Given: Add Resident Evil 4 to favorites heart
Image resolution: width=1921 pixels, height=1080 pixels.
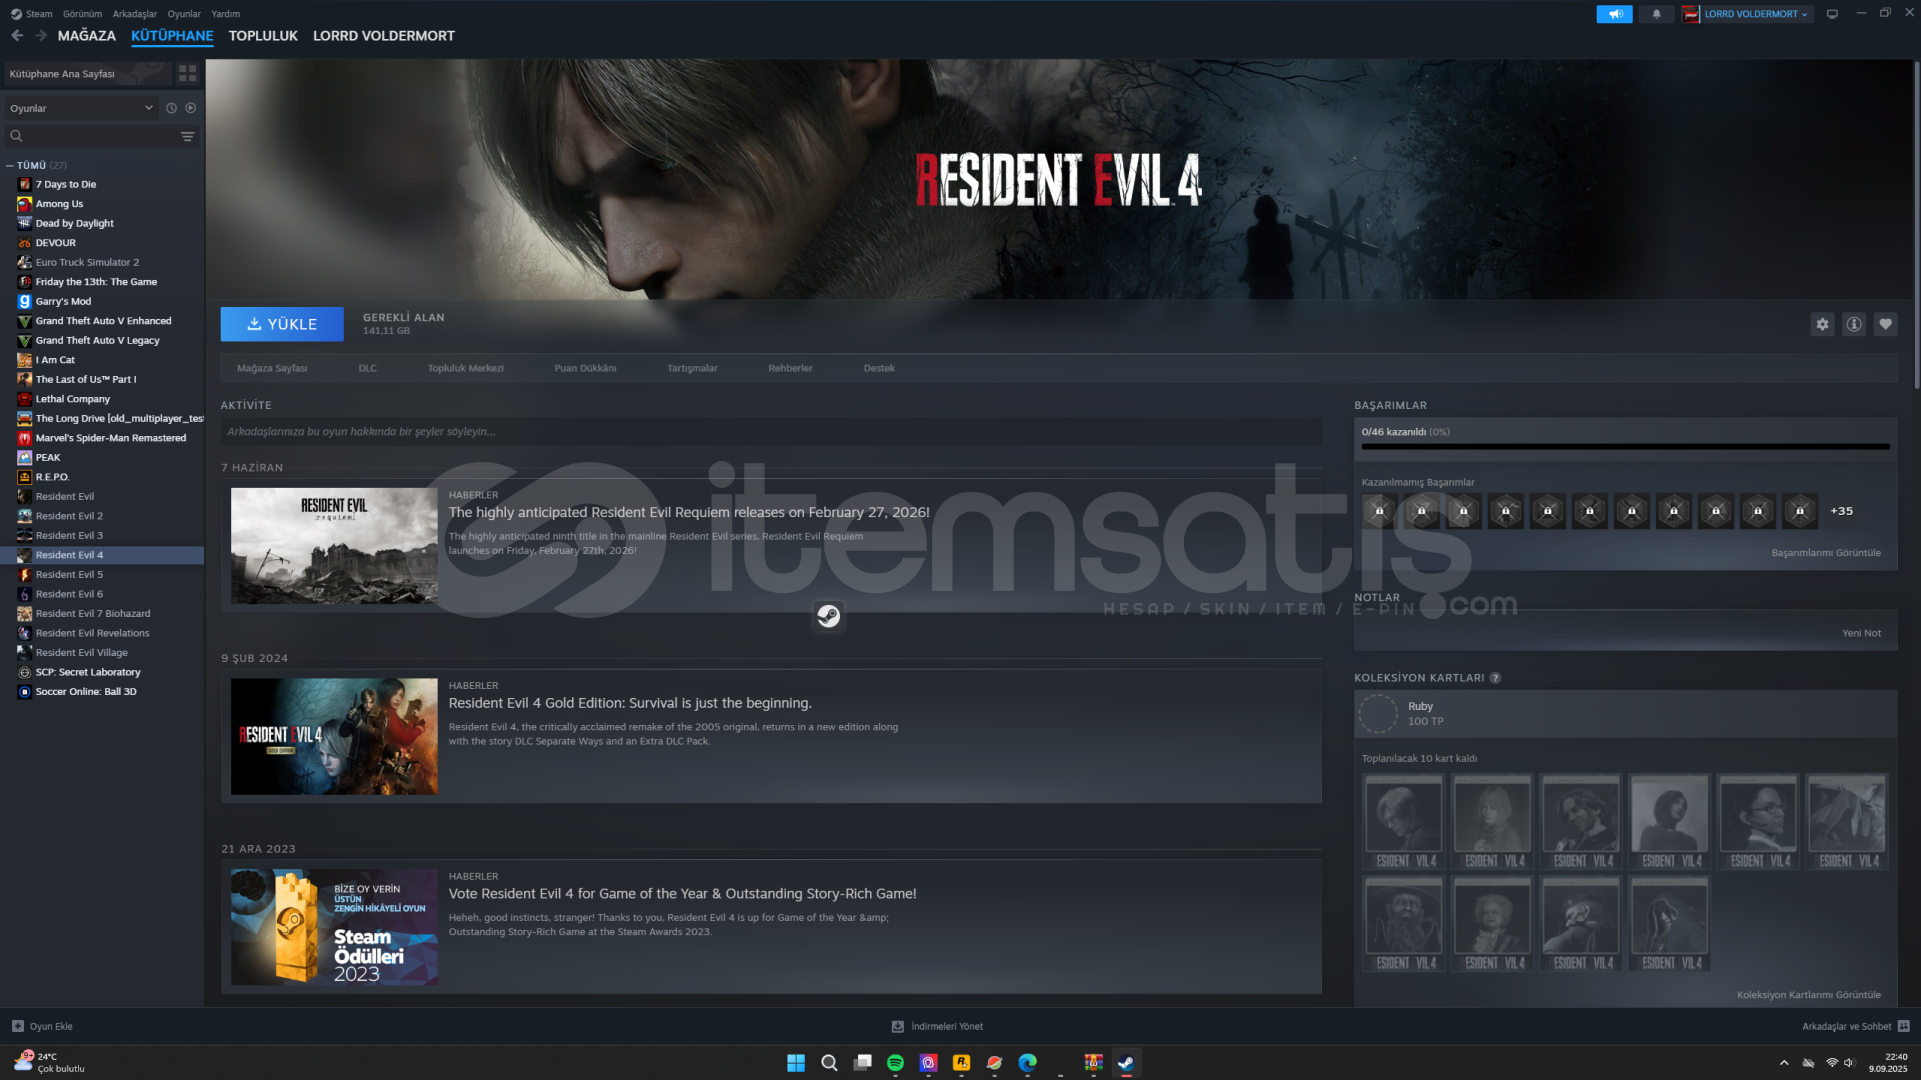Looking at the screenshot, I should click(x=1885, y=324).
